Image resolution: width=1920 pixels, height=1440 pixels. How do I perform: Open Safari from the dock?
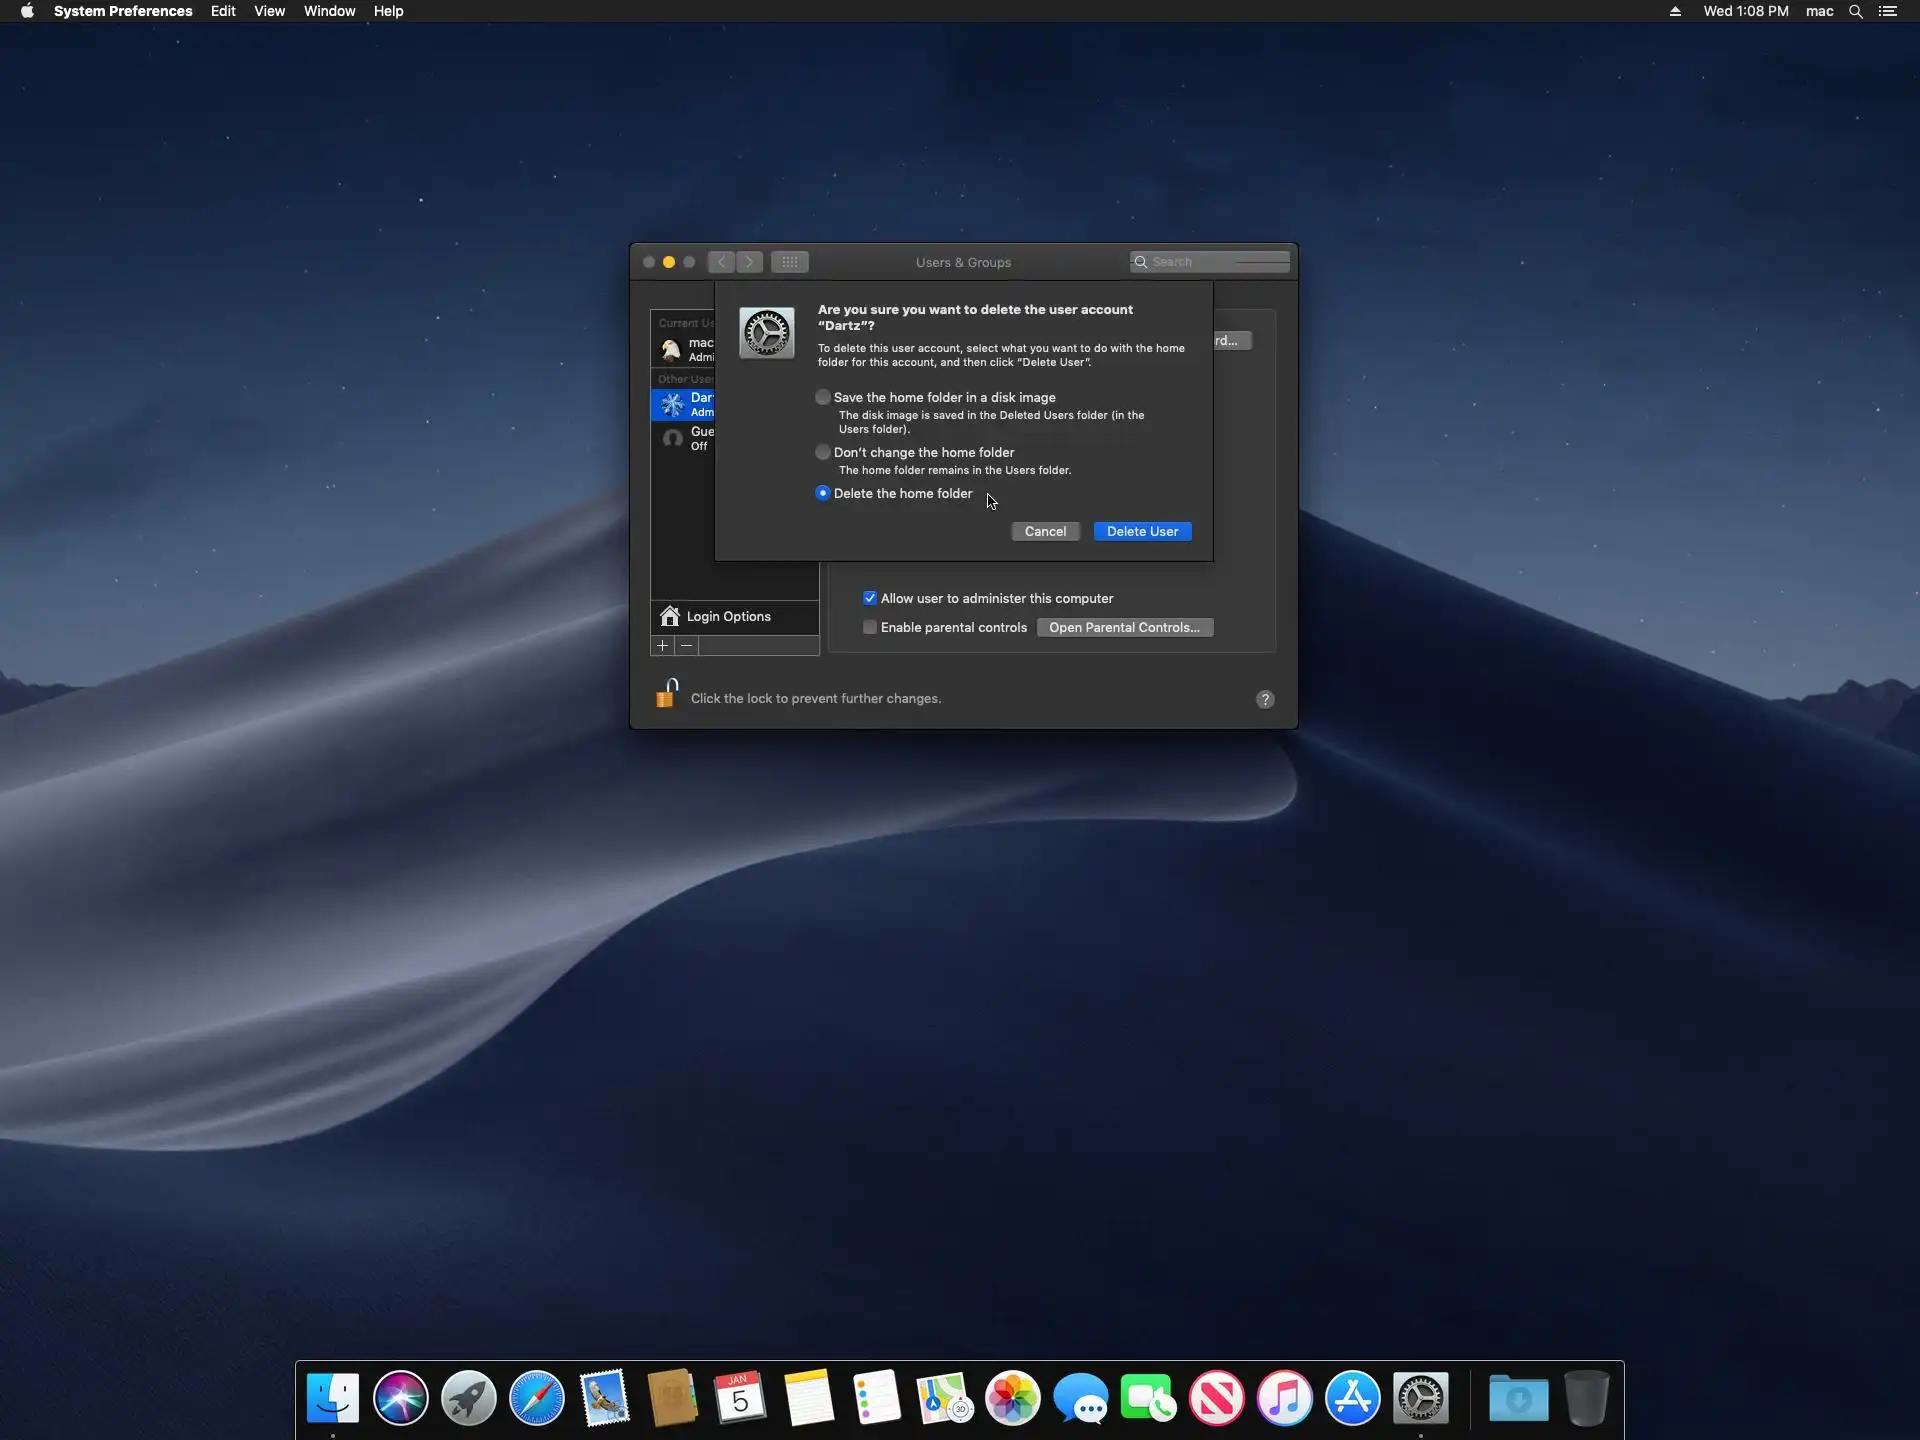536,1398
